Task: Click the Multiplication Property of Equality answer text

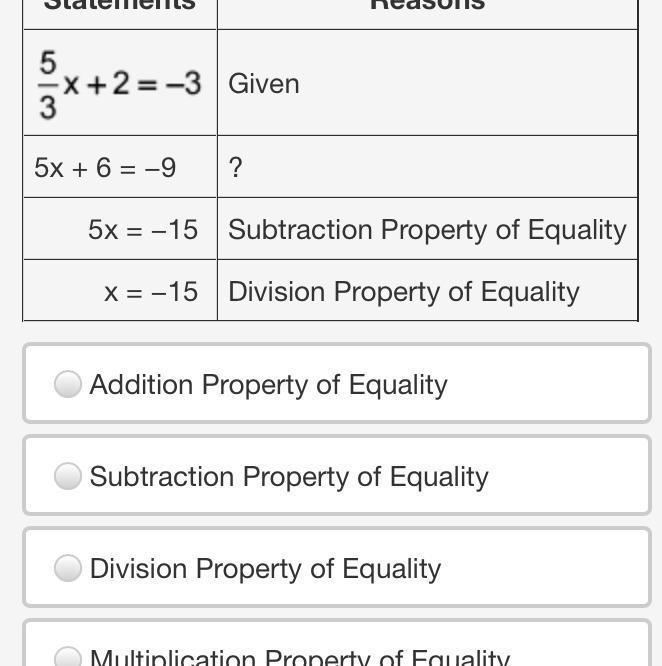Action: [300, 658]
